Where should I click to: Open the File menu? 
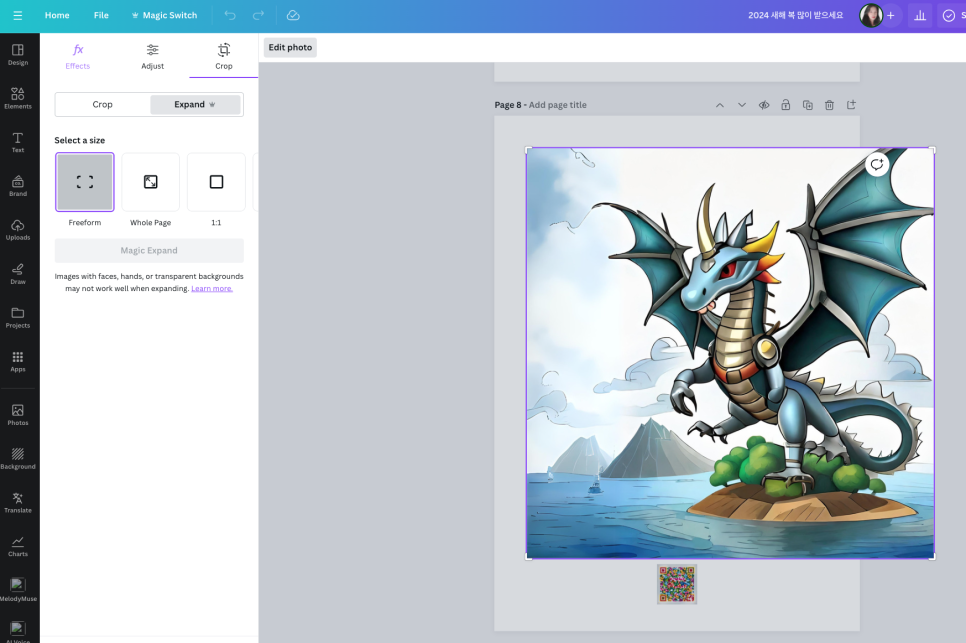(x=101, y=15)
